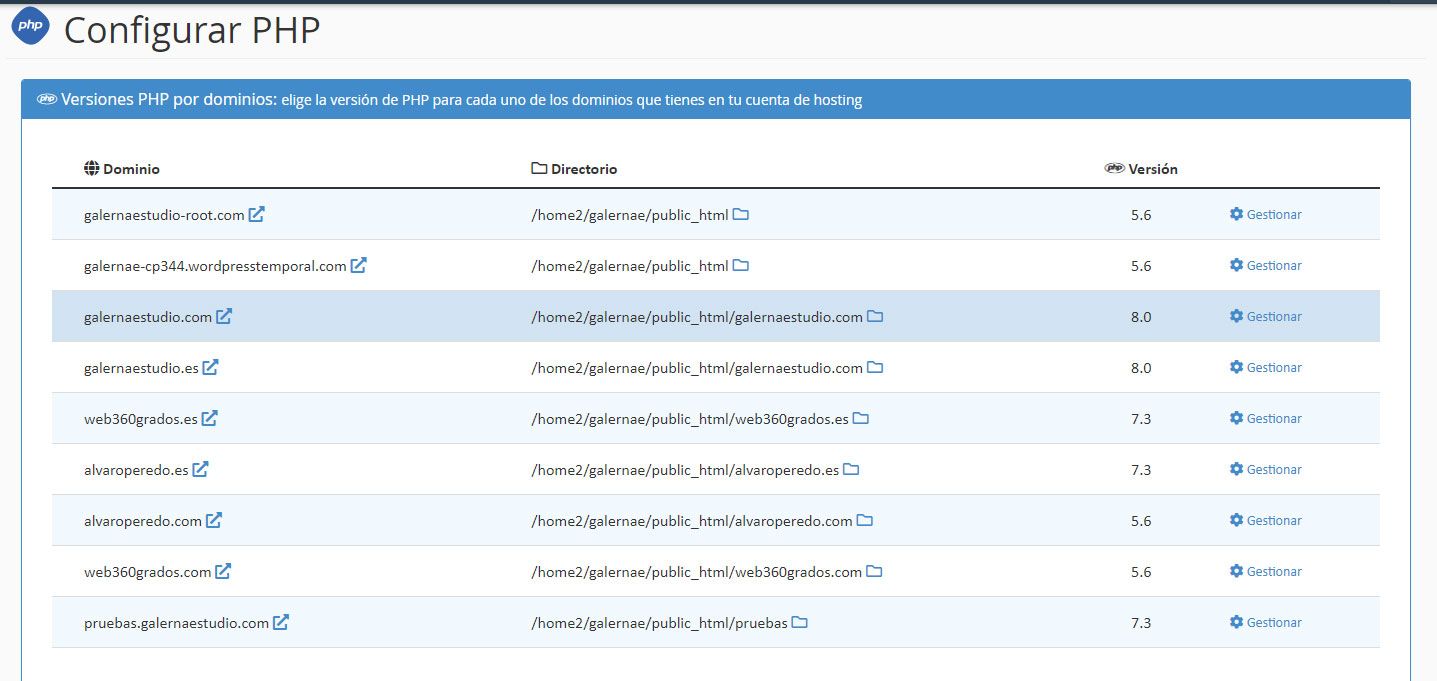Click directory path /home2/galernae/public_html/web360grados.com
This screenshot has width=1437, height=681.
pos(696,572)
